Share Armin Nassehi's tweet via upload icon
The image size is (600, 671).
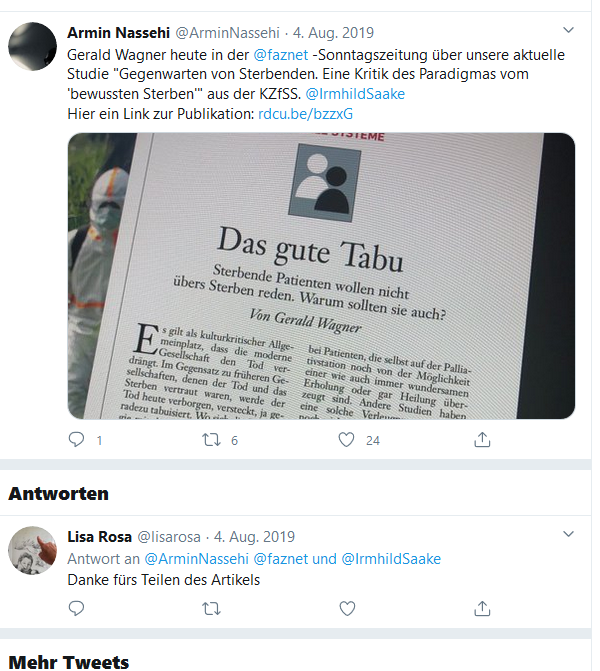click(x=482, y=439)
